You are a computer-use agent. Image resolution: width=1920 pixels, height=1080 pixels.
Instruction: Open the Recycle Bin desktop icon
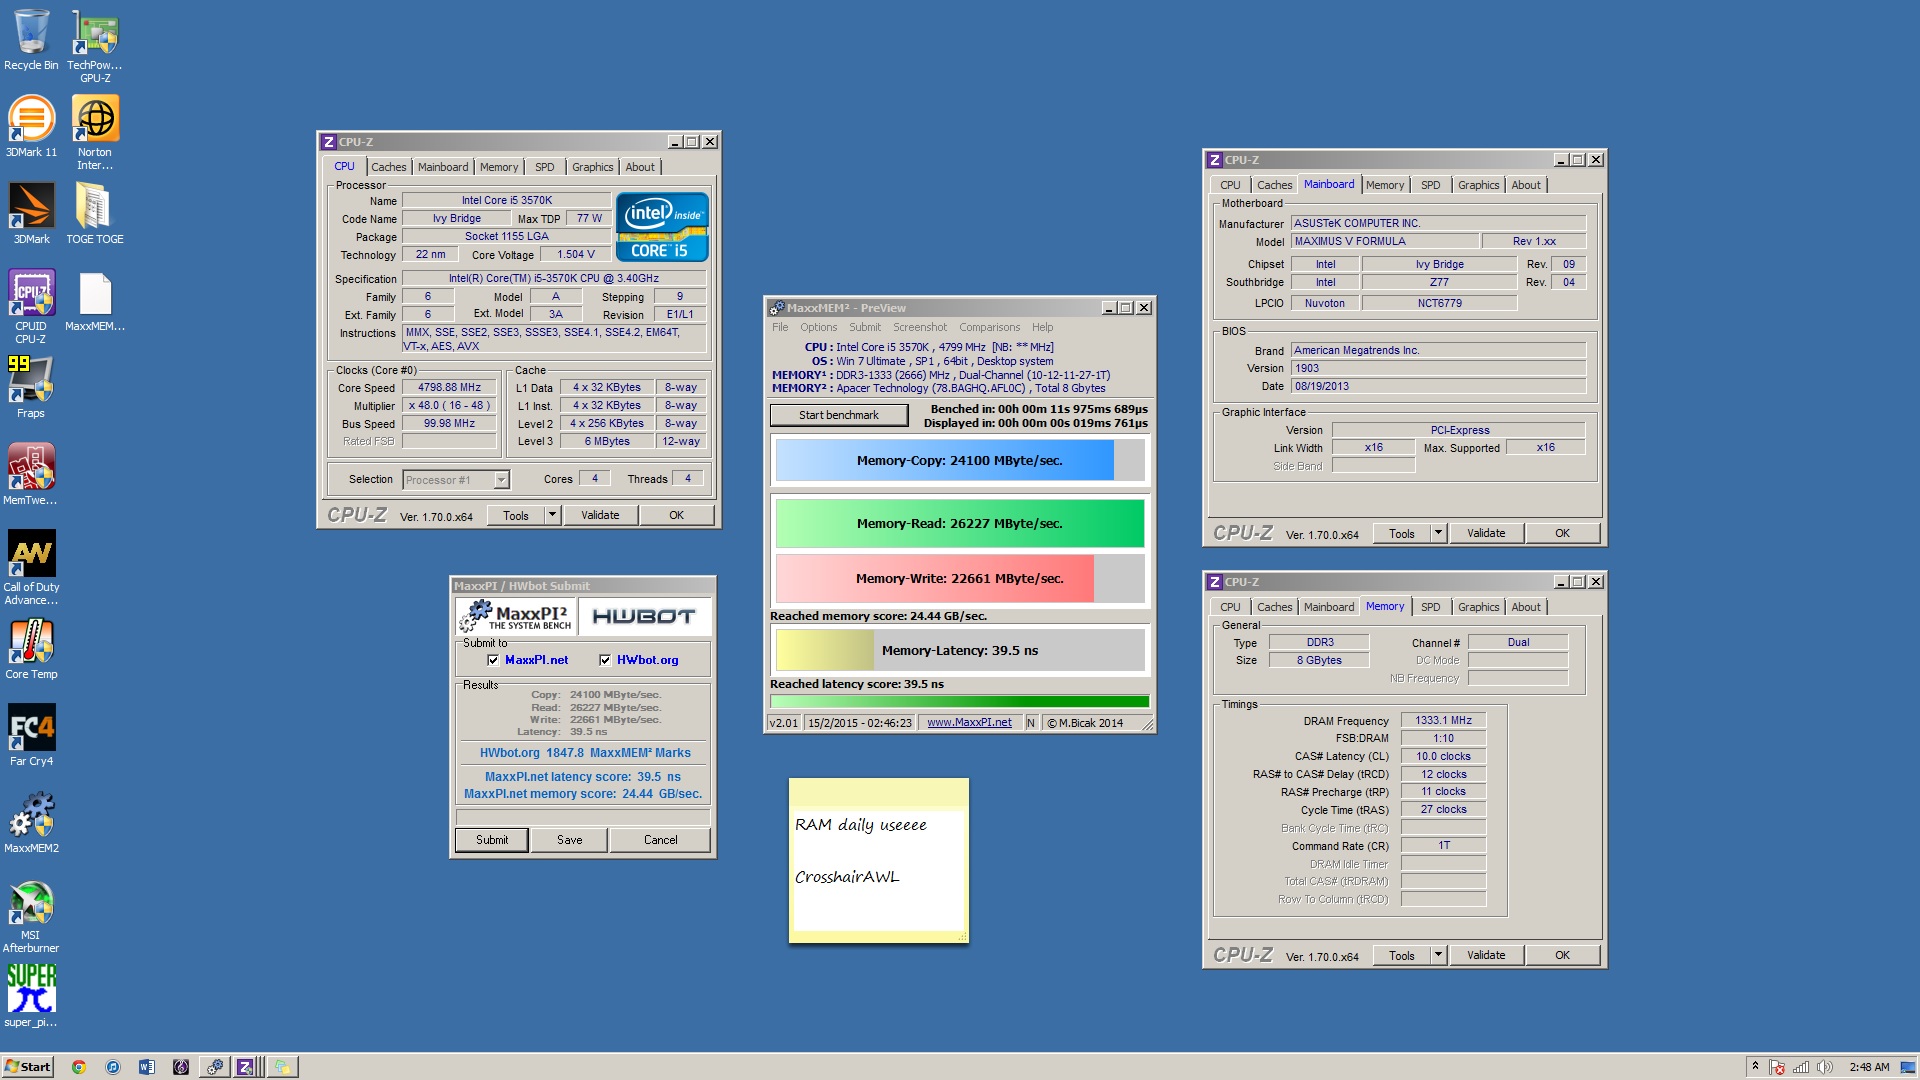click(31, 40)
